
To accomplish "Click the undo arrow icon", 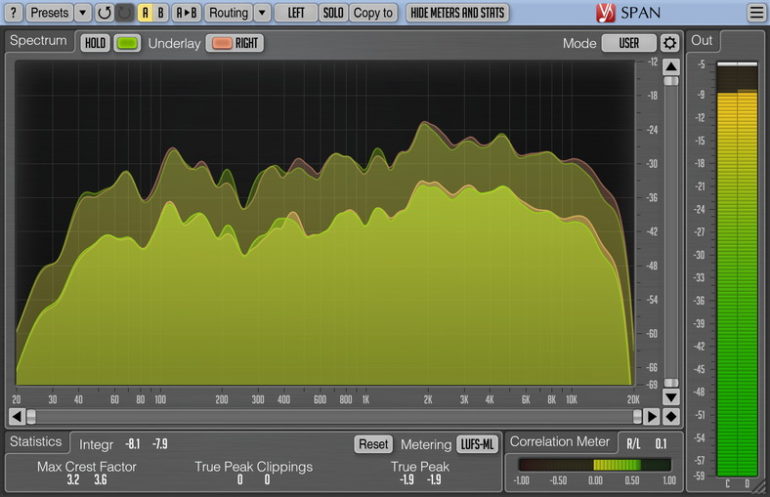I will (104, 13).
